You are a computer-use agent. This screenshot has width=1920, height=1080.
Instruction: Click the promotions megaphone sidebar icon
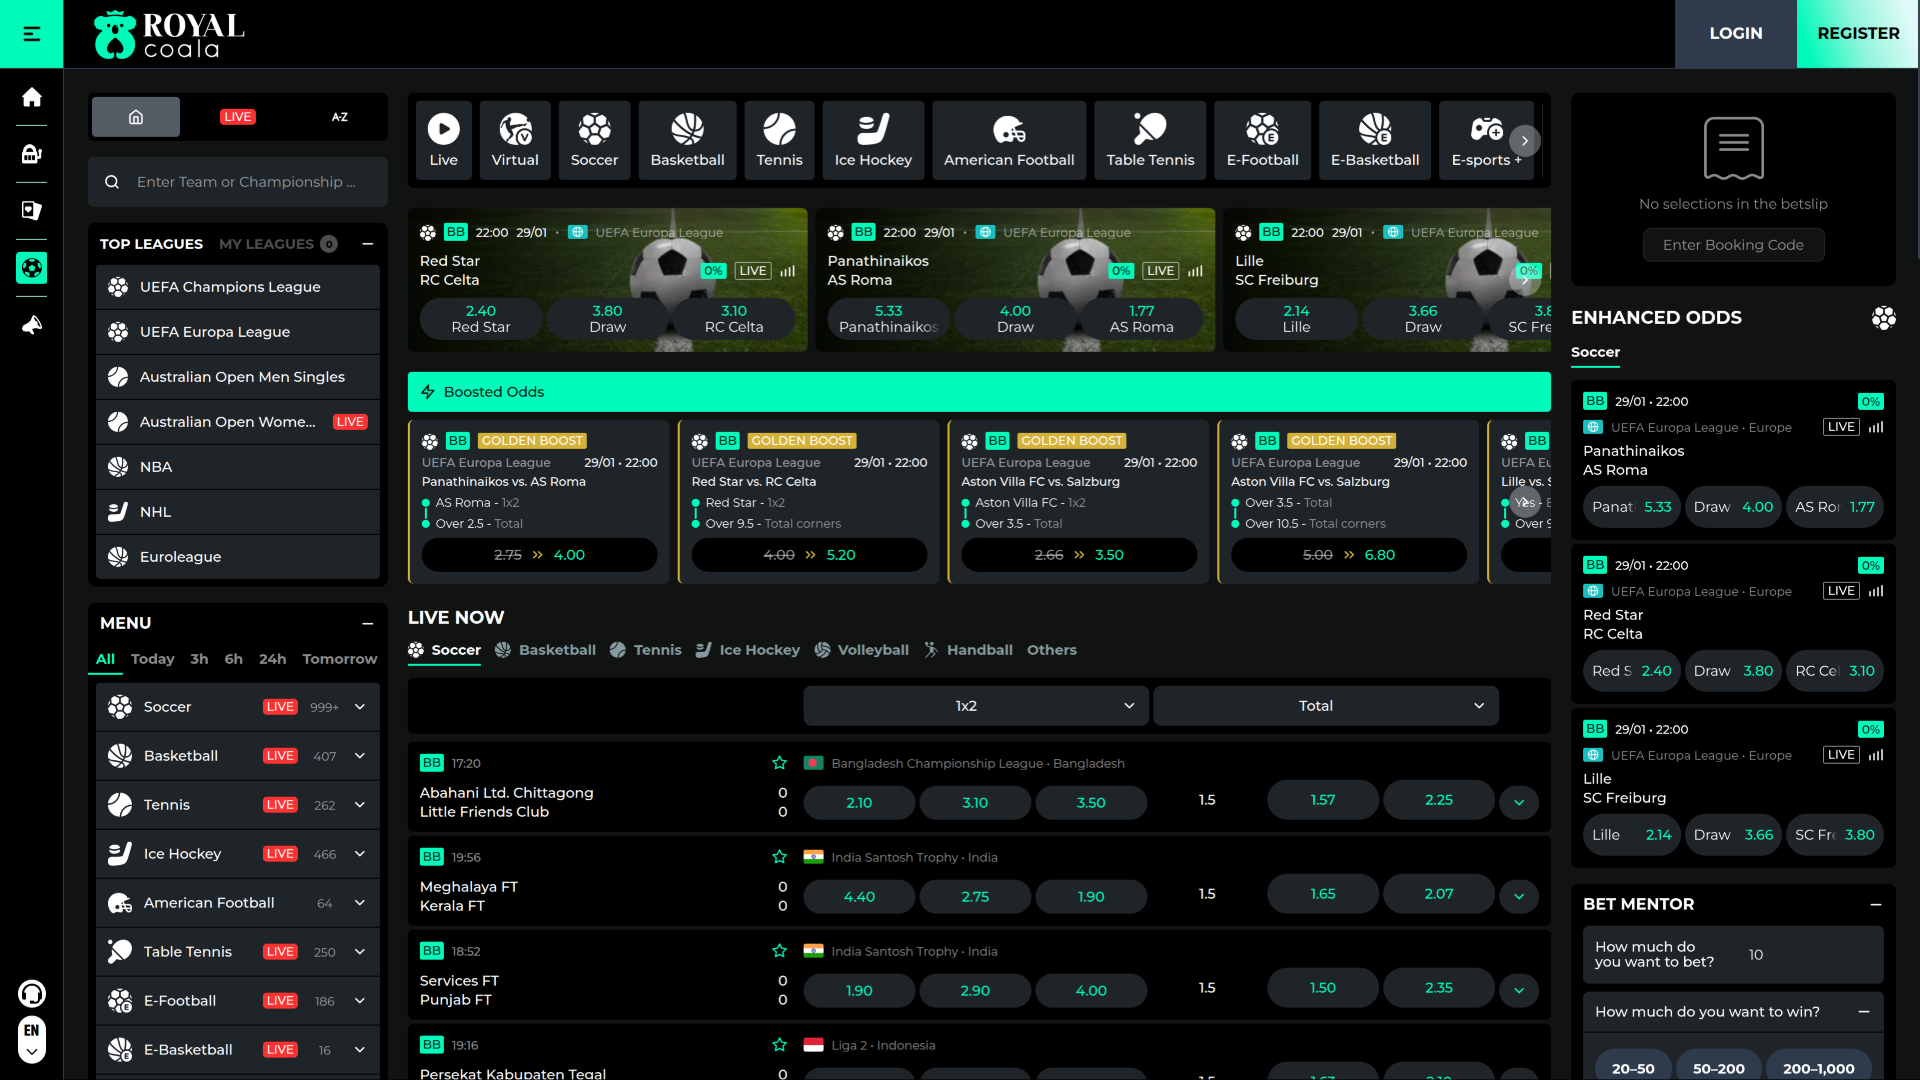(32, 325)
